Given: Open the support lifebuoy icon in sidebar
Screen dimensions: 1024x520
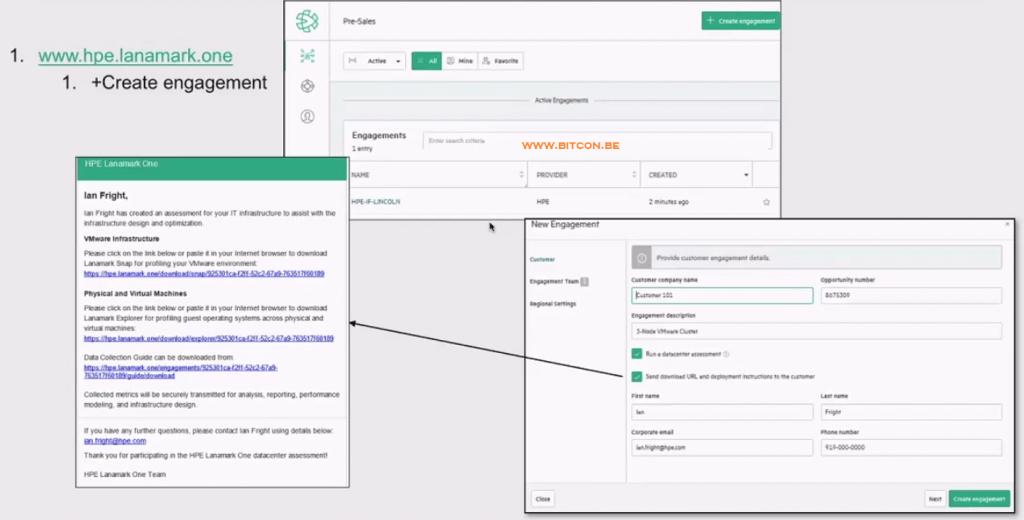Looking at the screenshot, I should coord(307,86).
